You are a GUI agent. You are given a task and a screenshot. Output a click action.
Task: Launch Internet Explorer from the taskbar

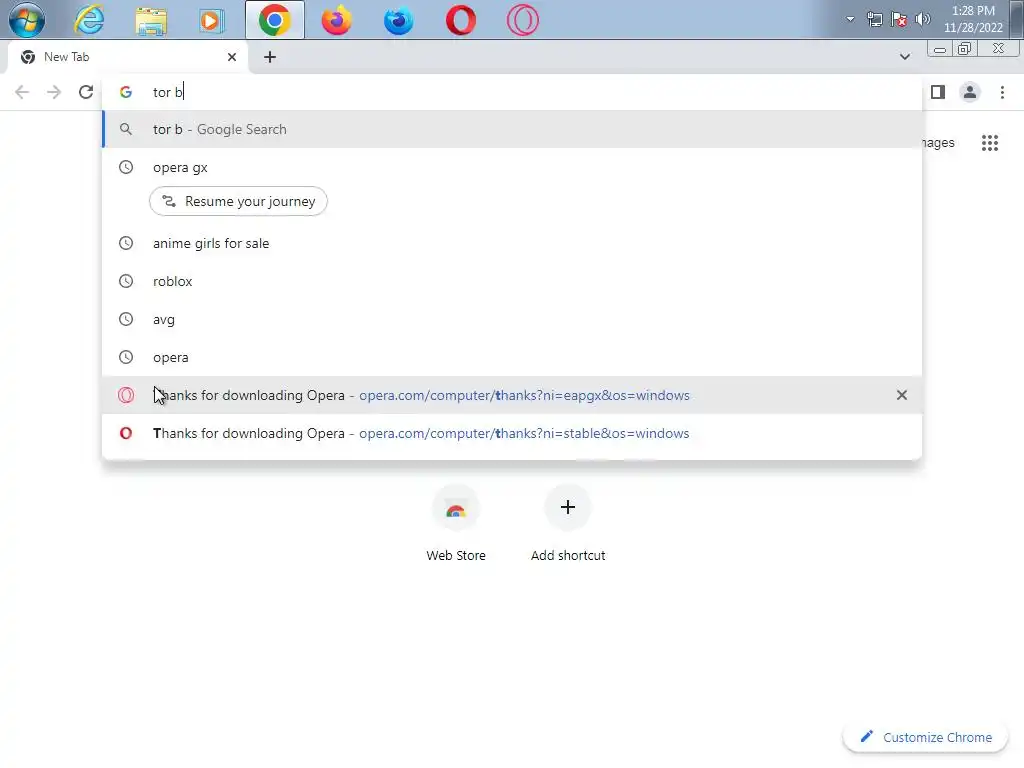89,20
